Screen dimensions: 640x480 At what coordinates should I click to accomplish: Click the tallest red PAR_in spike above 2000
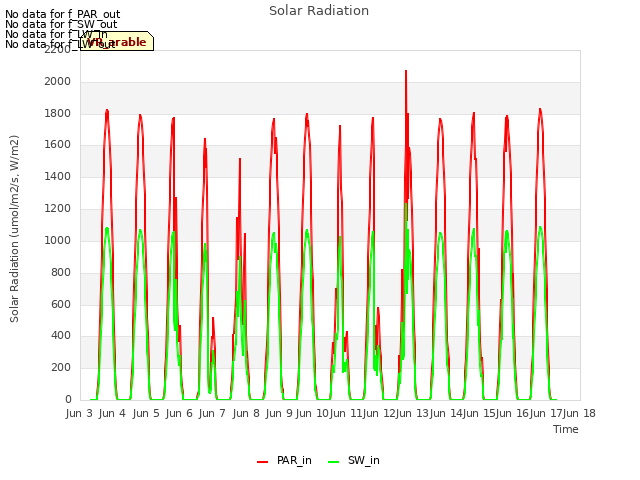coord(406,76)
